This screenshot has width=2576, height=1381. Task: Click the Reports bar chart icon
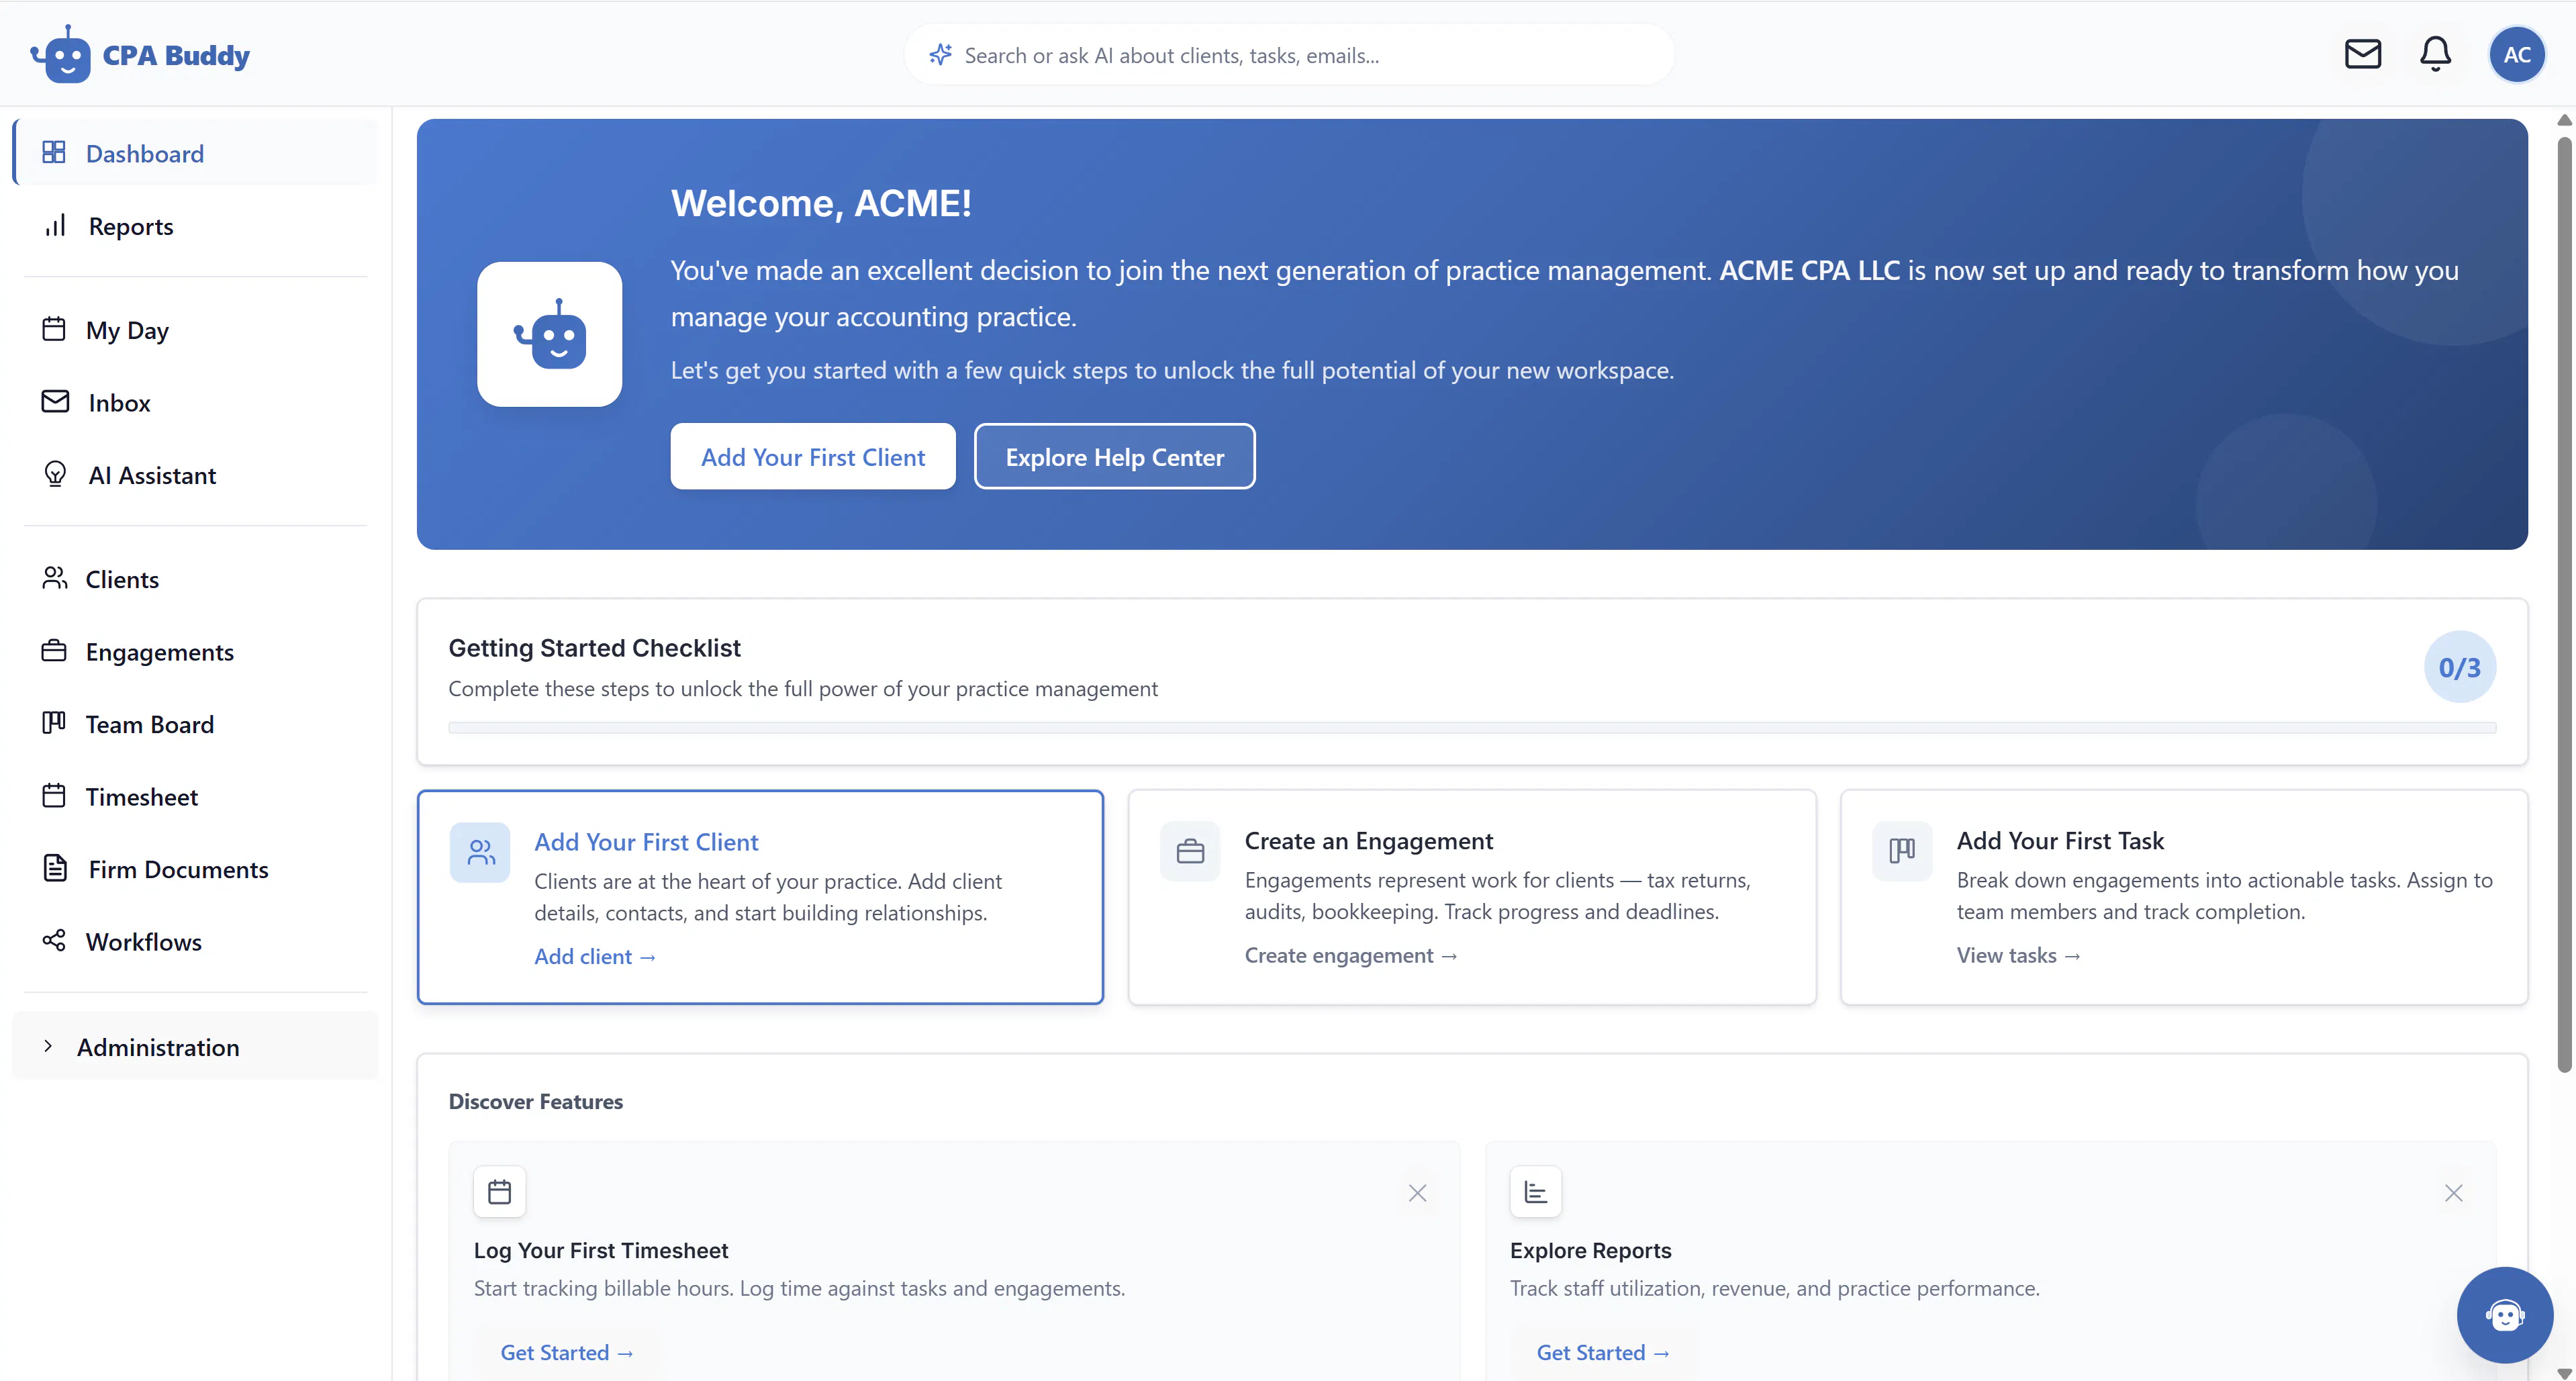pos(55,225)
